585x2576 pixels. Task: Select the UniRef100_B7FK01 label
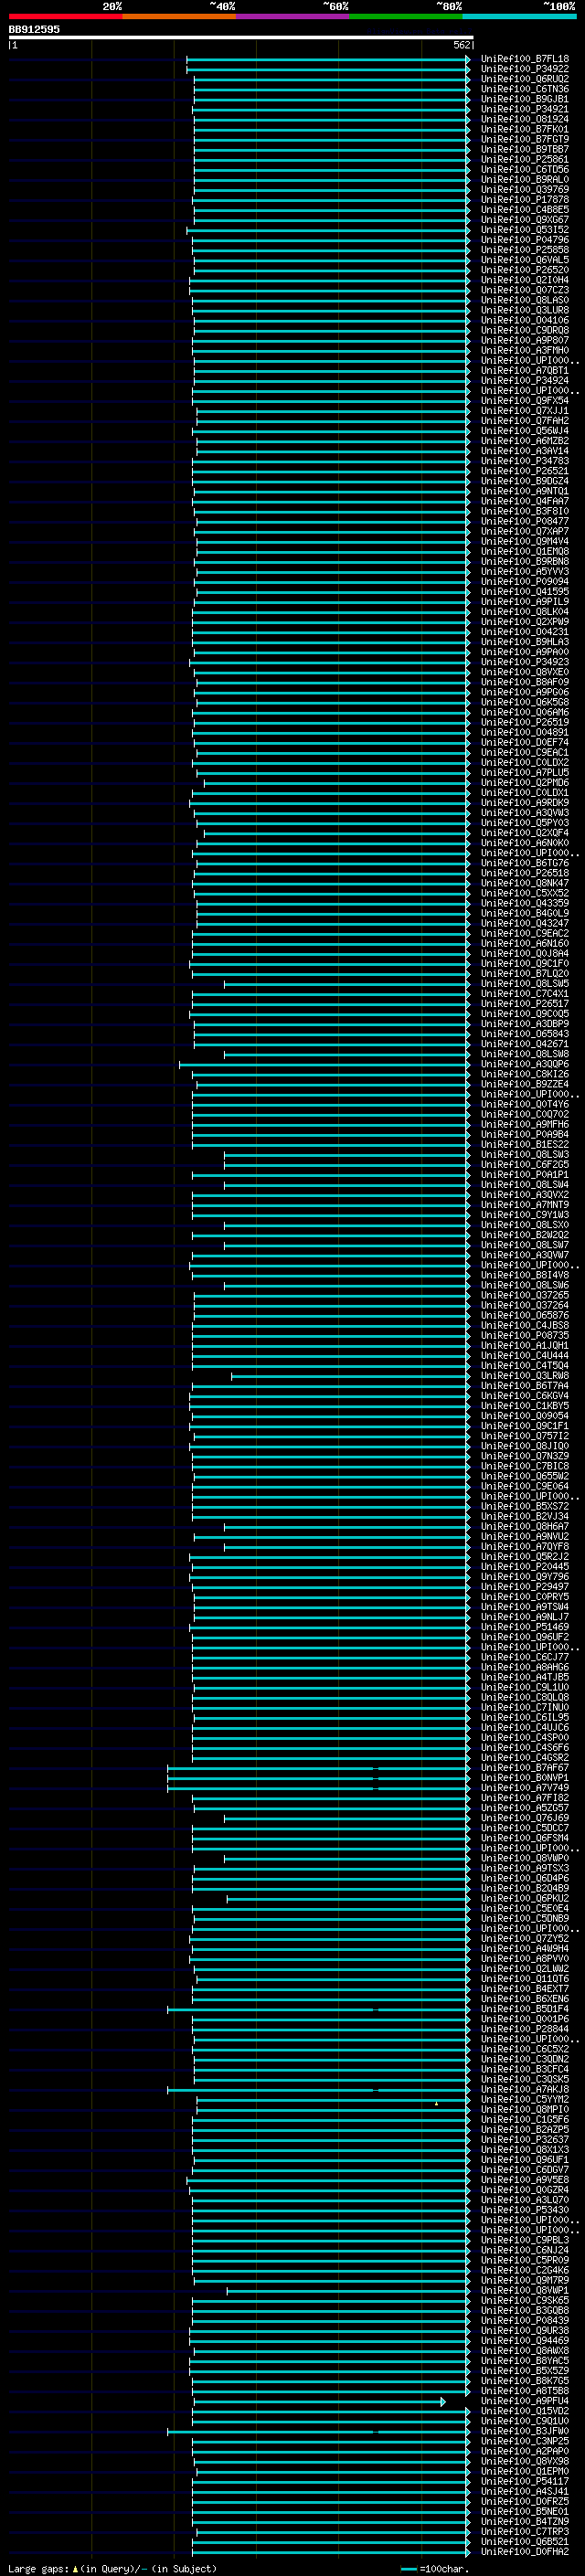tap(525, 129)
